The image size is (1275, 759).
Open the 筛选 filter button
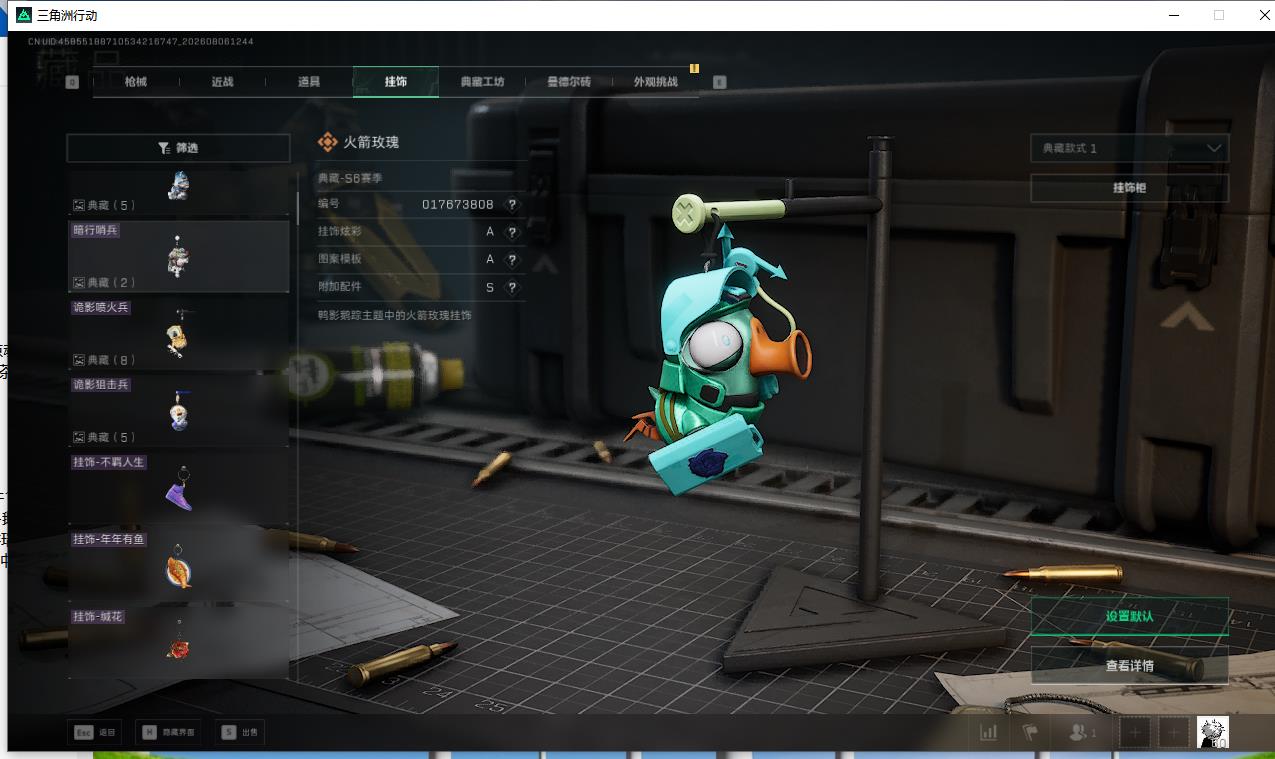(180, 148)
